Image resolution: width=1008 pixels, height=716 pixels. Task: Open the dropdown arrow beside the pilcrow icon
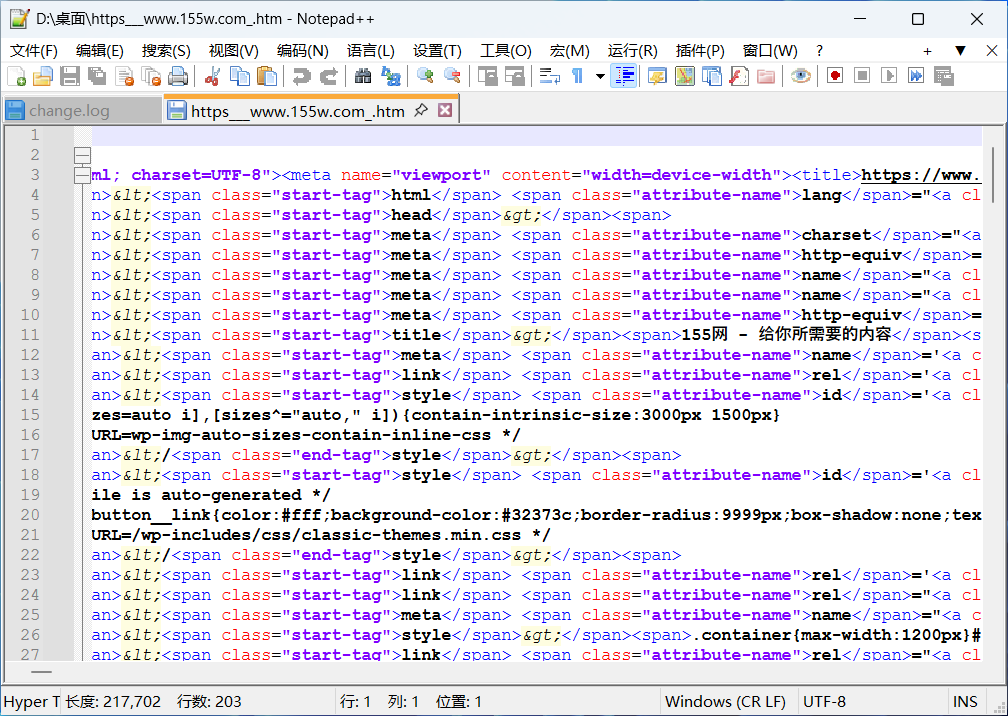click(600, 76)
